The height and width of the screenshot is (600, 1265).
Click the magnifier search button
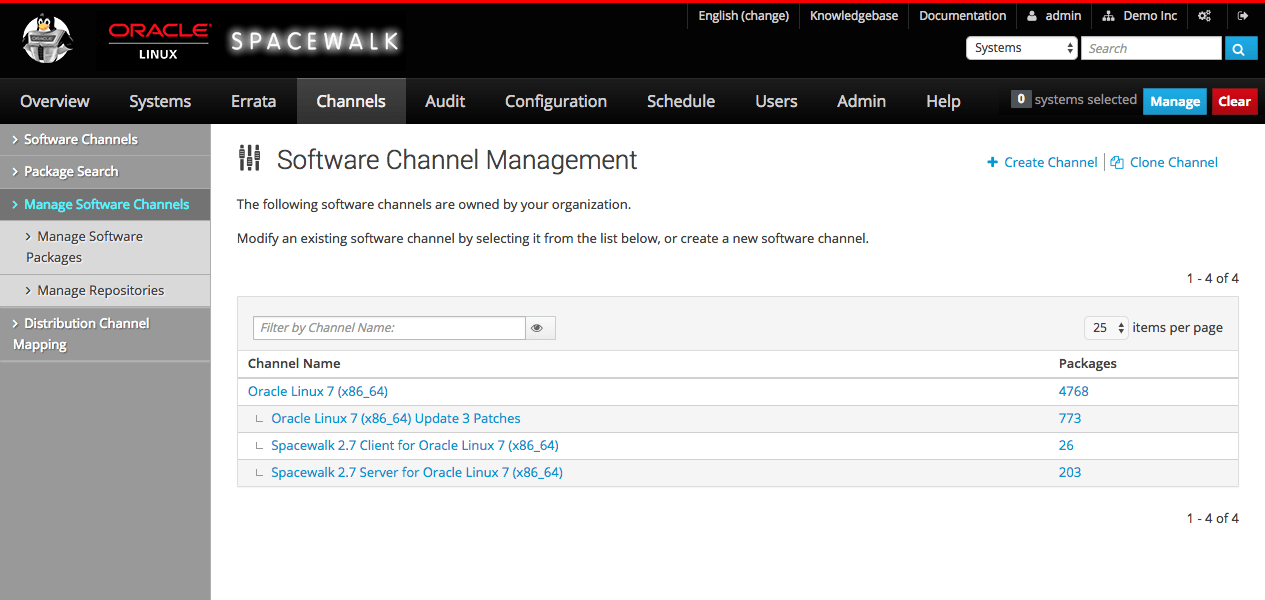coord(1241,48)
